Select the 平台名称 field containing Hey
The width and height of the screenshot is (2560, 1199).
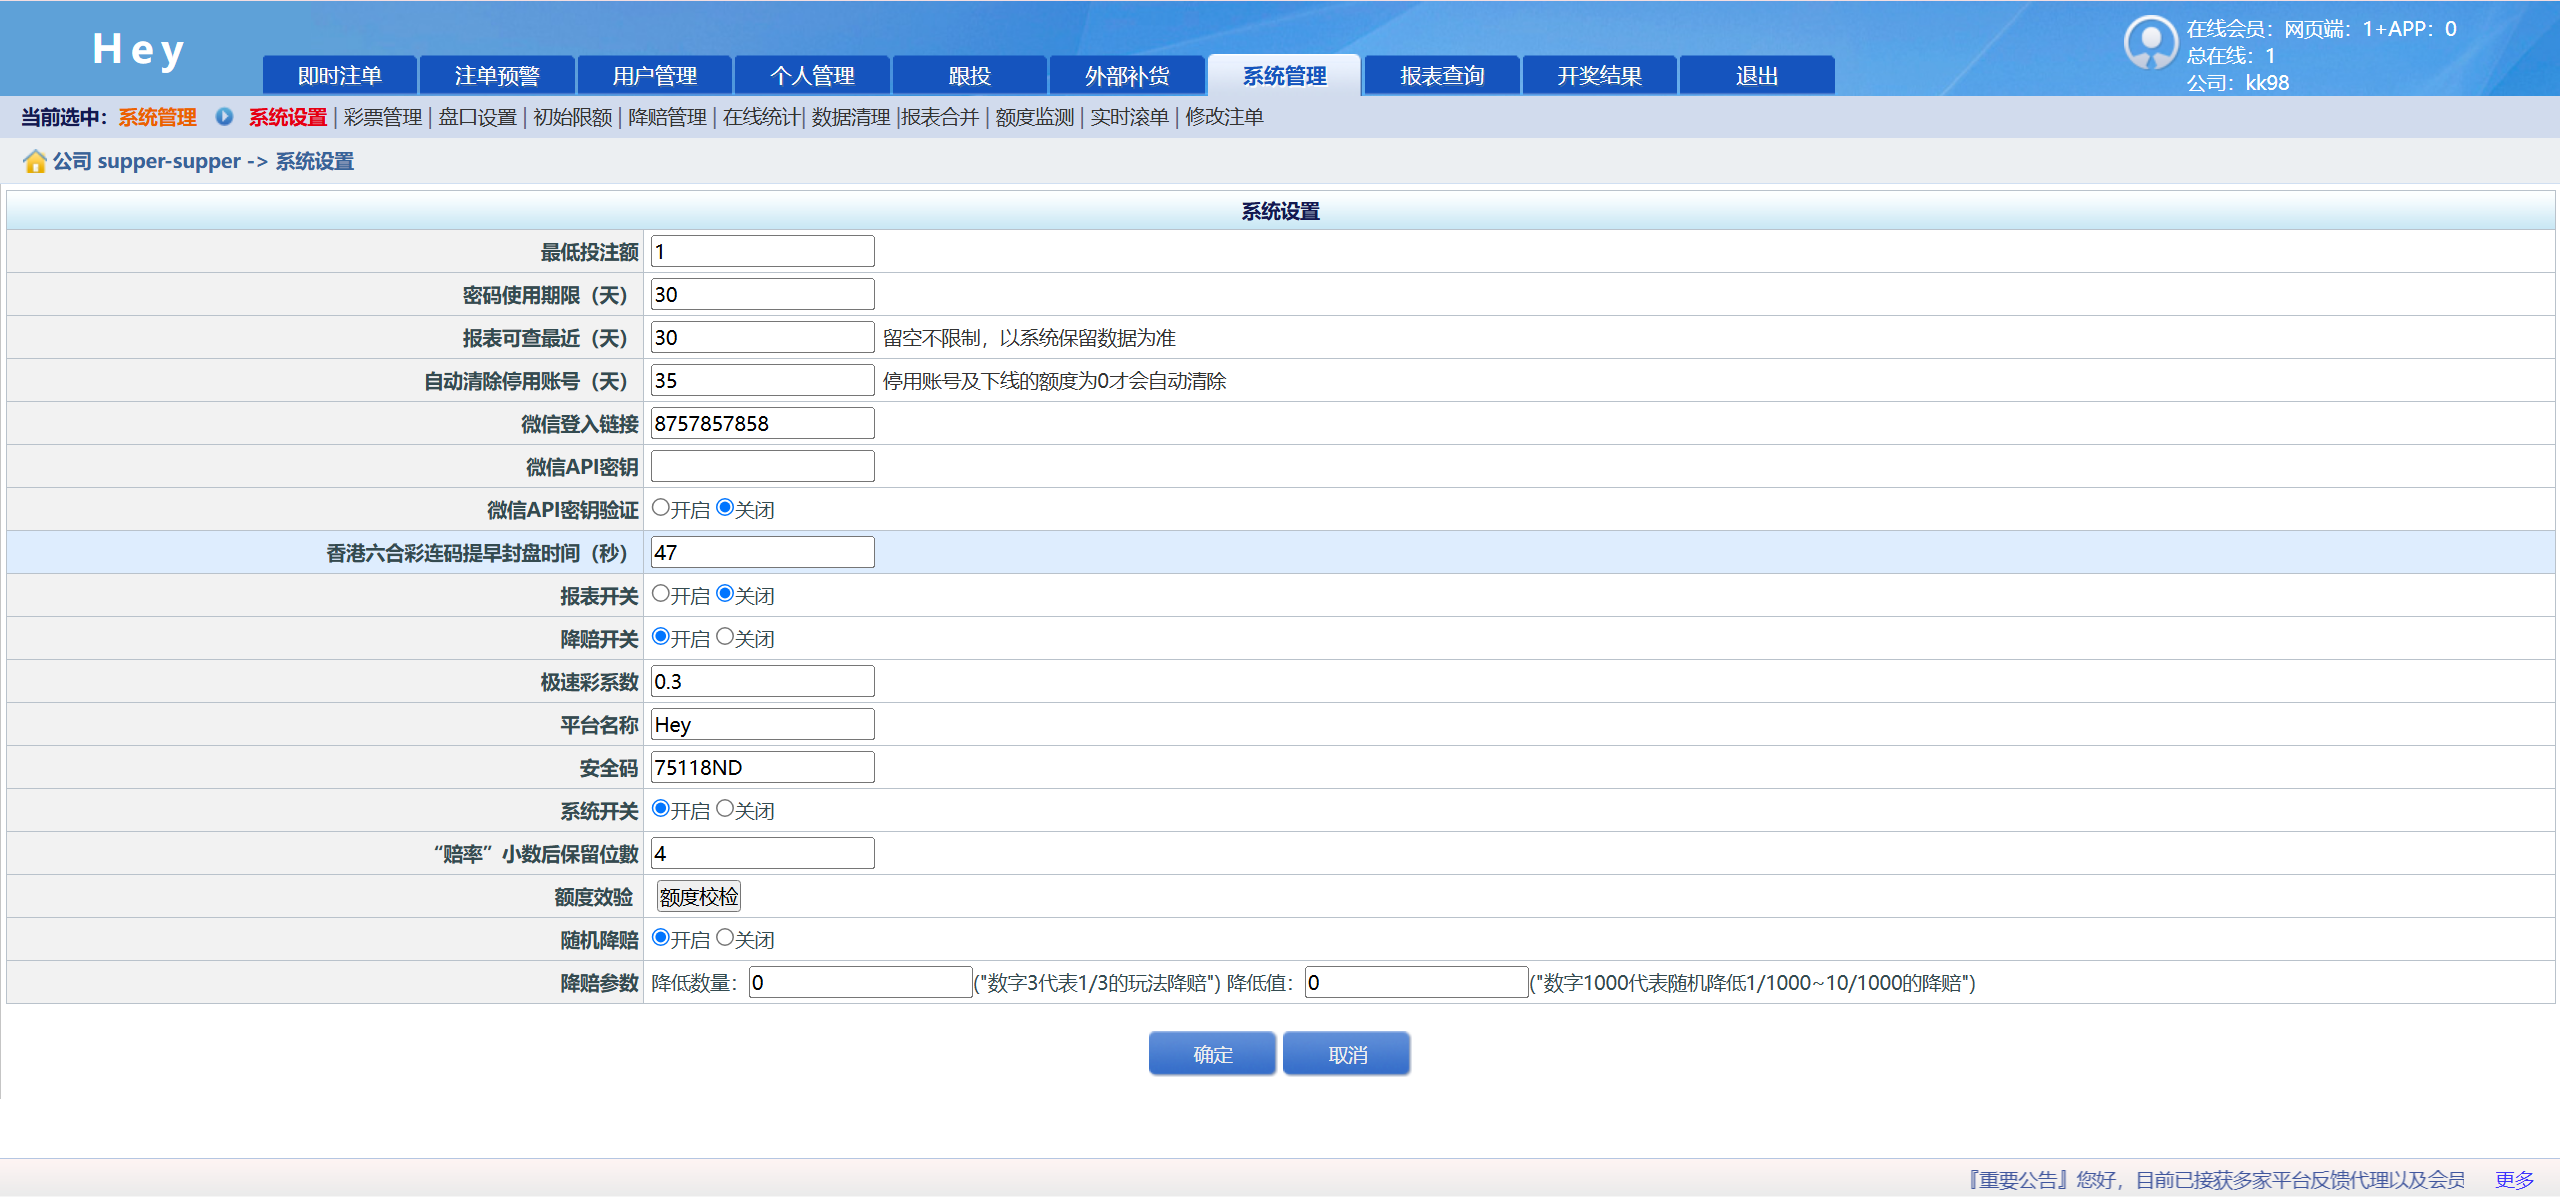coord(761,723)
